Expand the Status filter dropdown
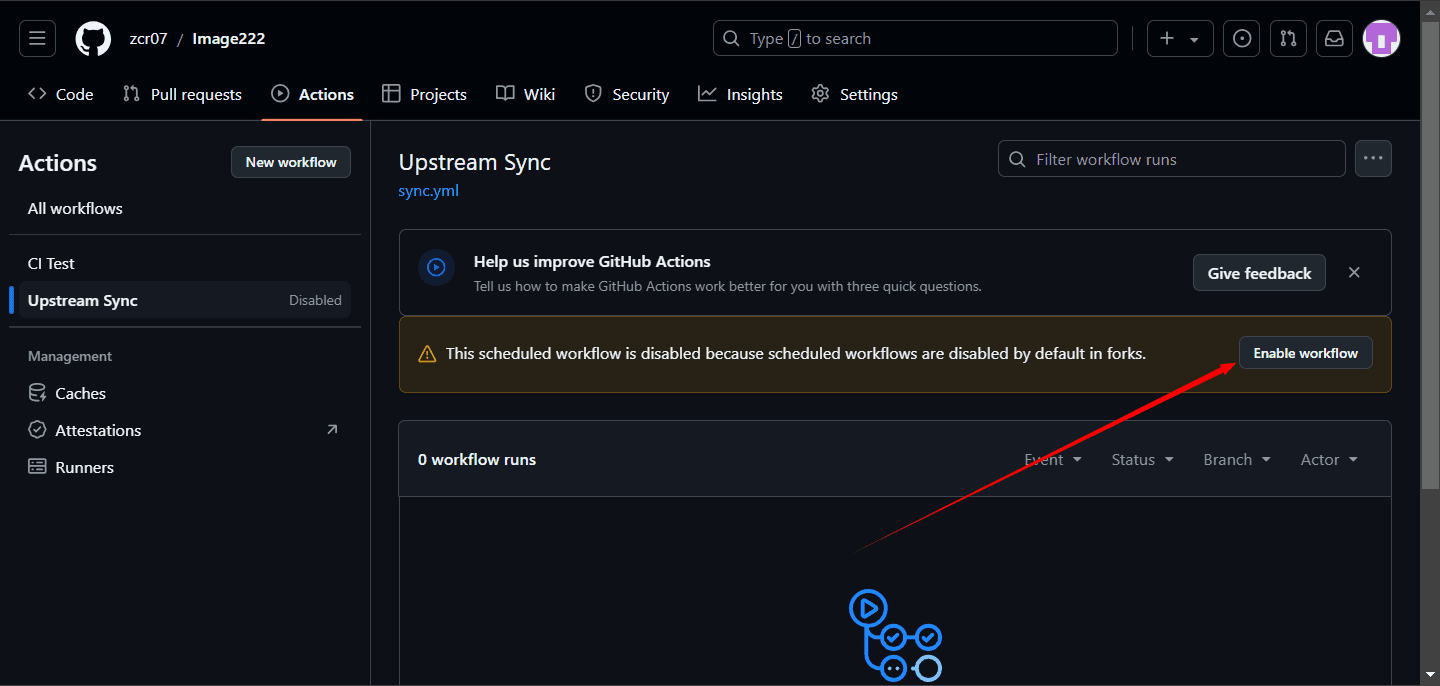 coord(1142,460)
